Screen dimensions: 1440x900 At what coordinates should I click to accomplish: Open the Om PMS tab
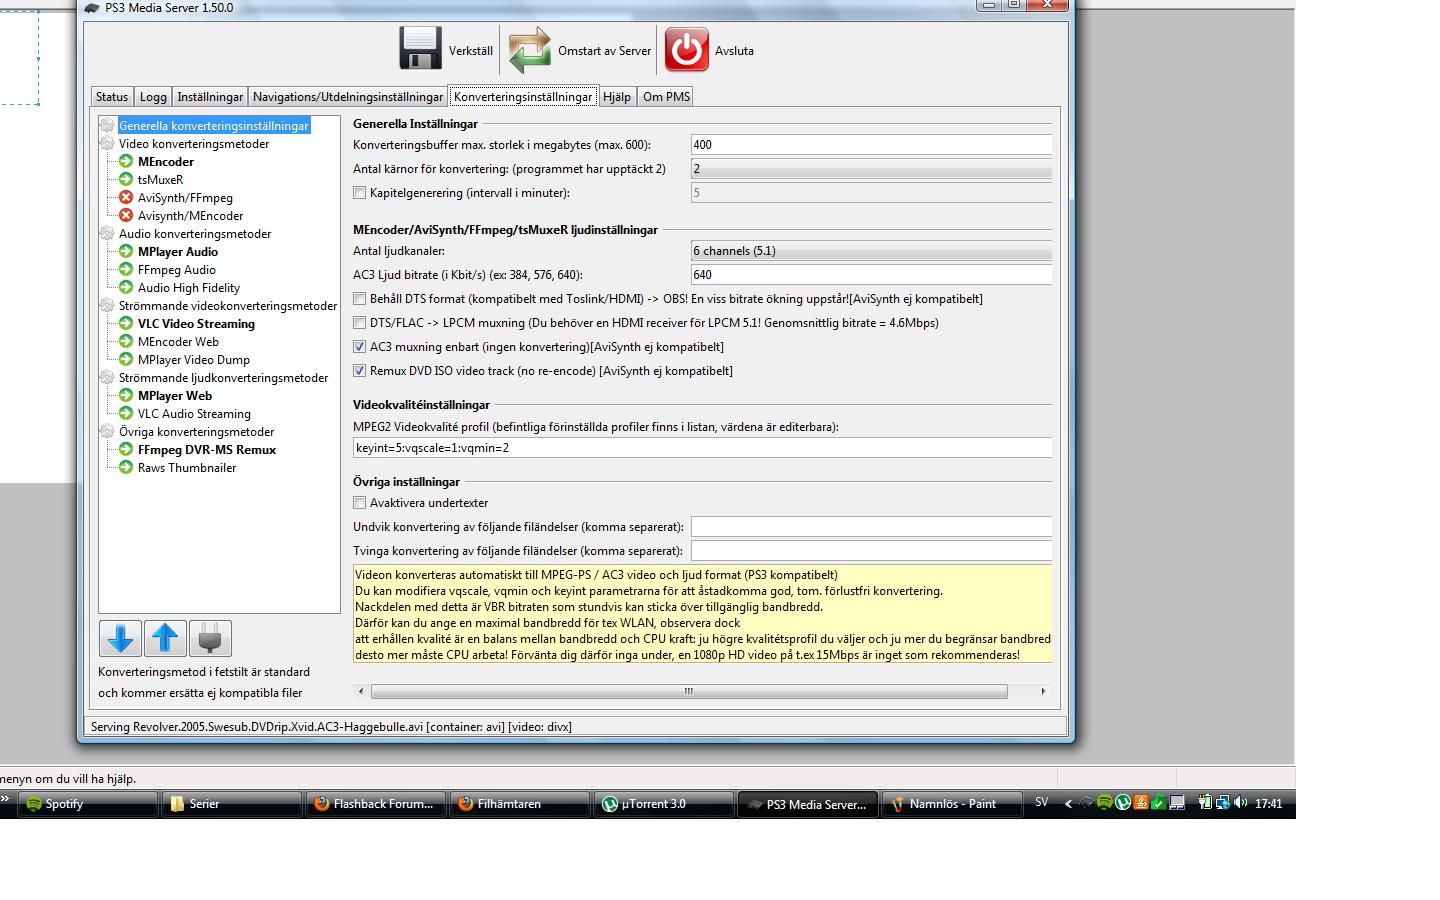[x=666, y=97]
